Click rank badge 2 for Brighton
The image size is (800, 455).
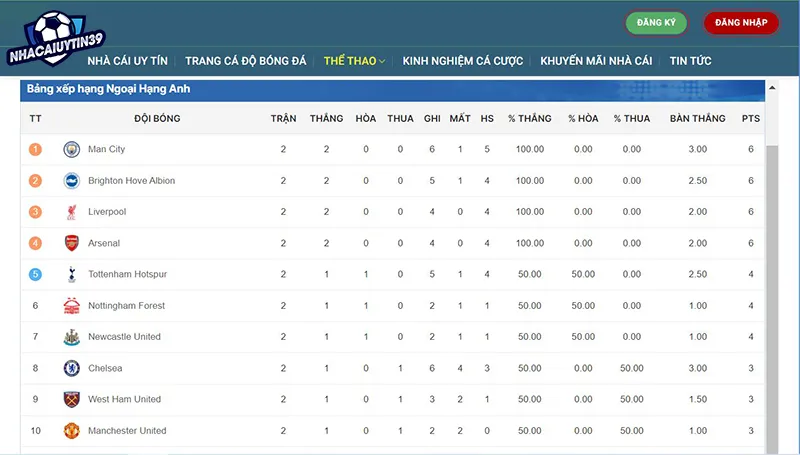[x=35, y=181]
